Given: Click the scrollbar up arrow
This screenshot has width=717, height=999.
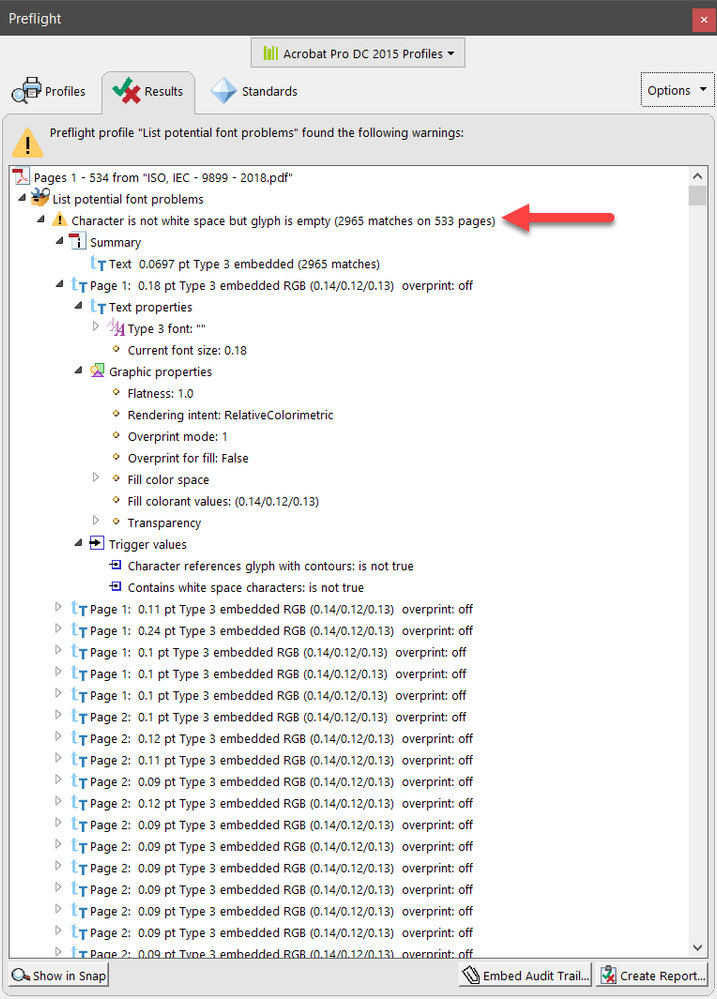Looking at the screenshot, I should pos(697,176).
